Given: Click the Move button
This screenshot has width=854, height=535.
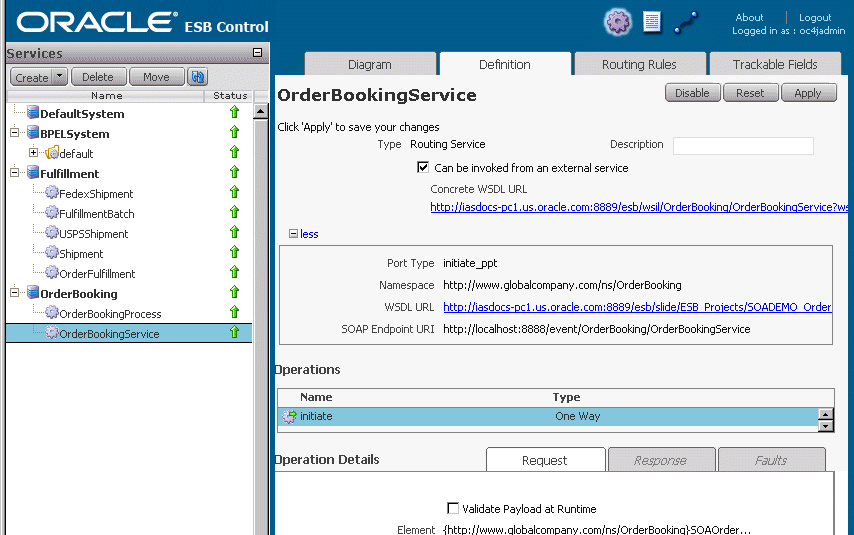Looking at the screenshot, I should (156, 77).
